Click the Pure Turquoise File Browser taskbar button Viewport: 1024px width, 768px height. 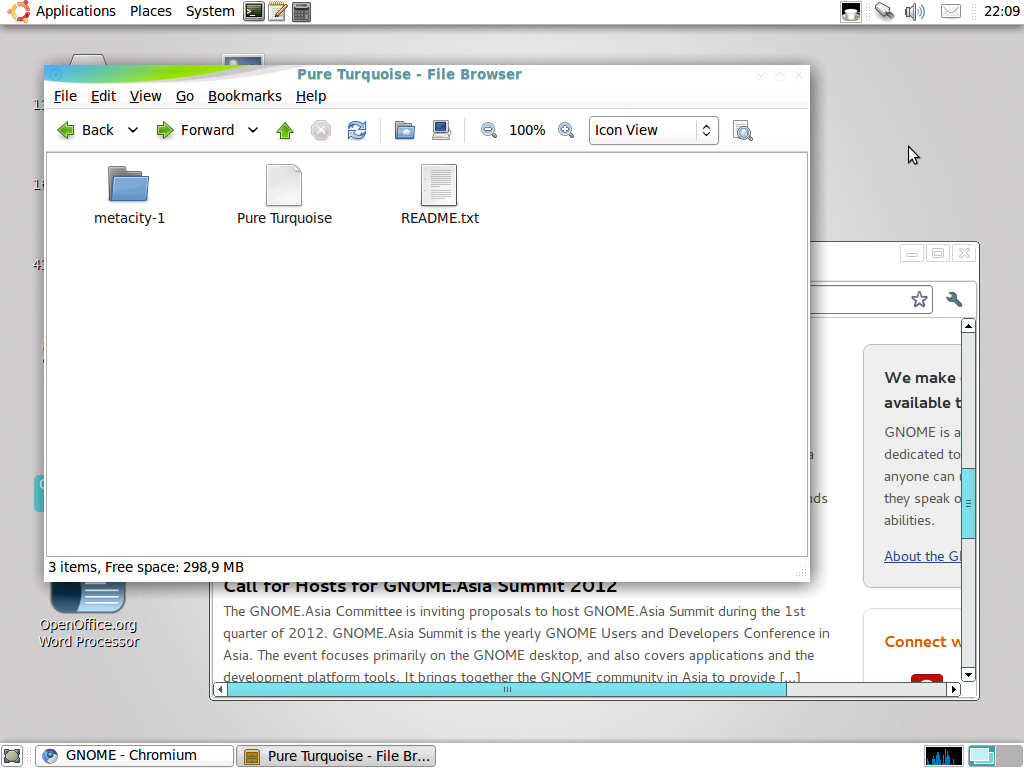coord(336,756)
